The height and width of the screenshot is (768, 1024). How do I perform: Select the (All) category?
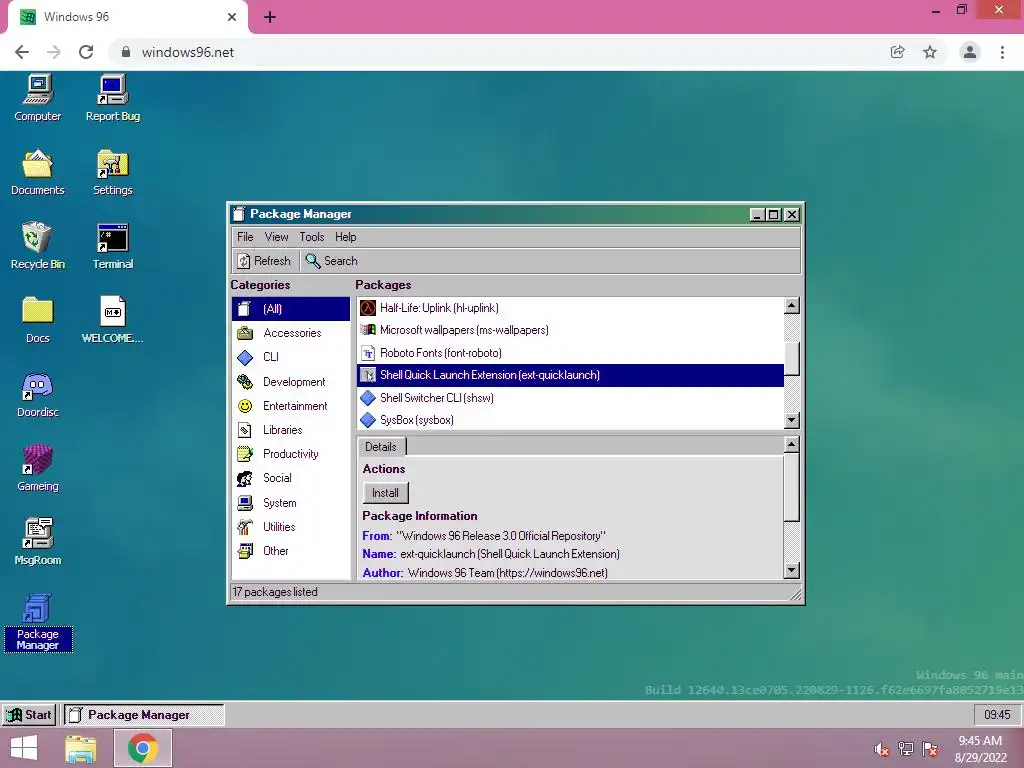pyautogui.click(x=291, y=309)
